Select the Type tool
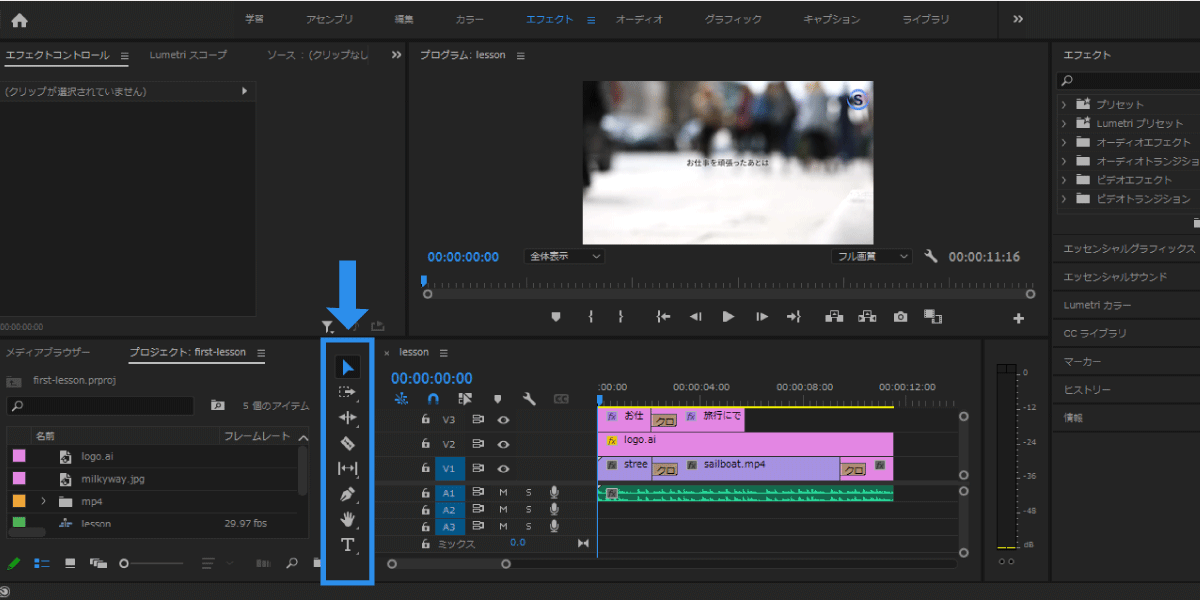This screenshot has width=1200, height=600. pyautogui.click(x=347, y=545)
